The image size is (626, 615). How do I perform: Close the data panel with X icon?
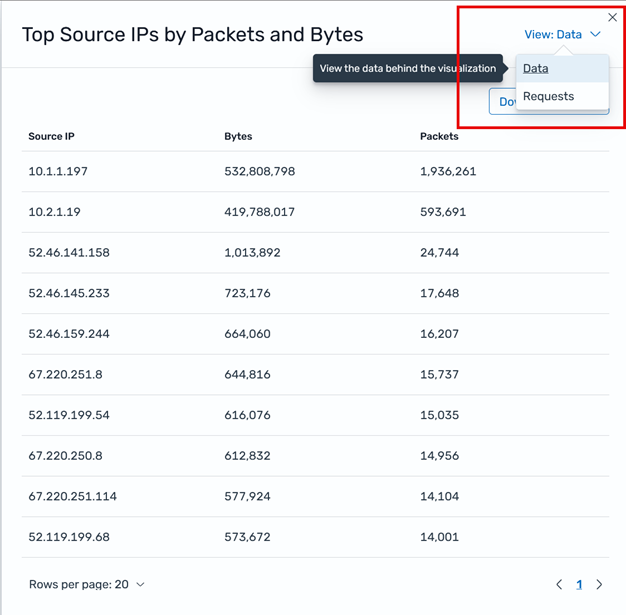612,17
